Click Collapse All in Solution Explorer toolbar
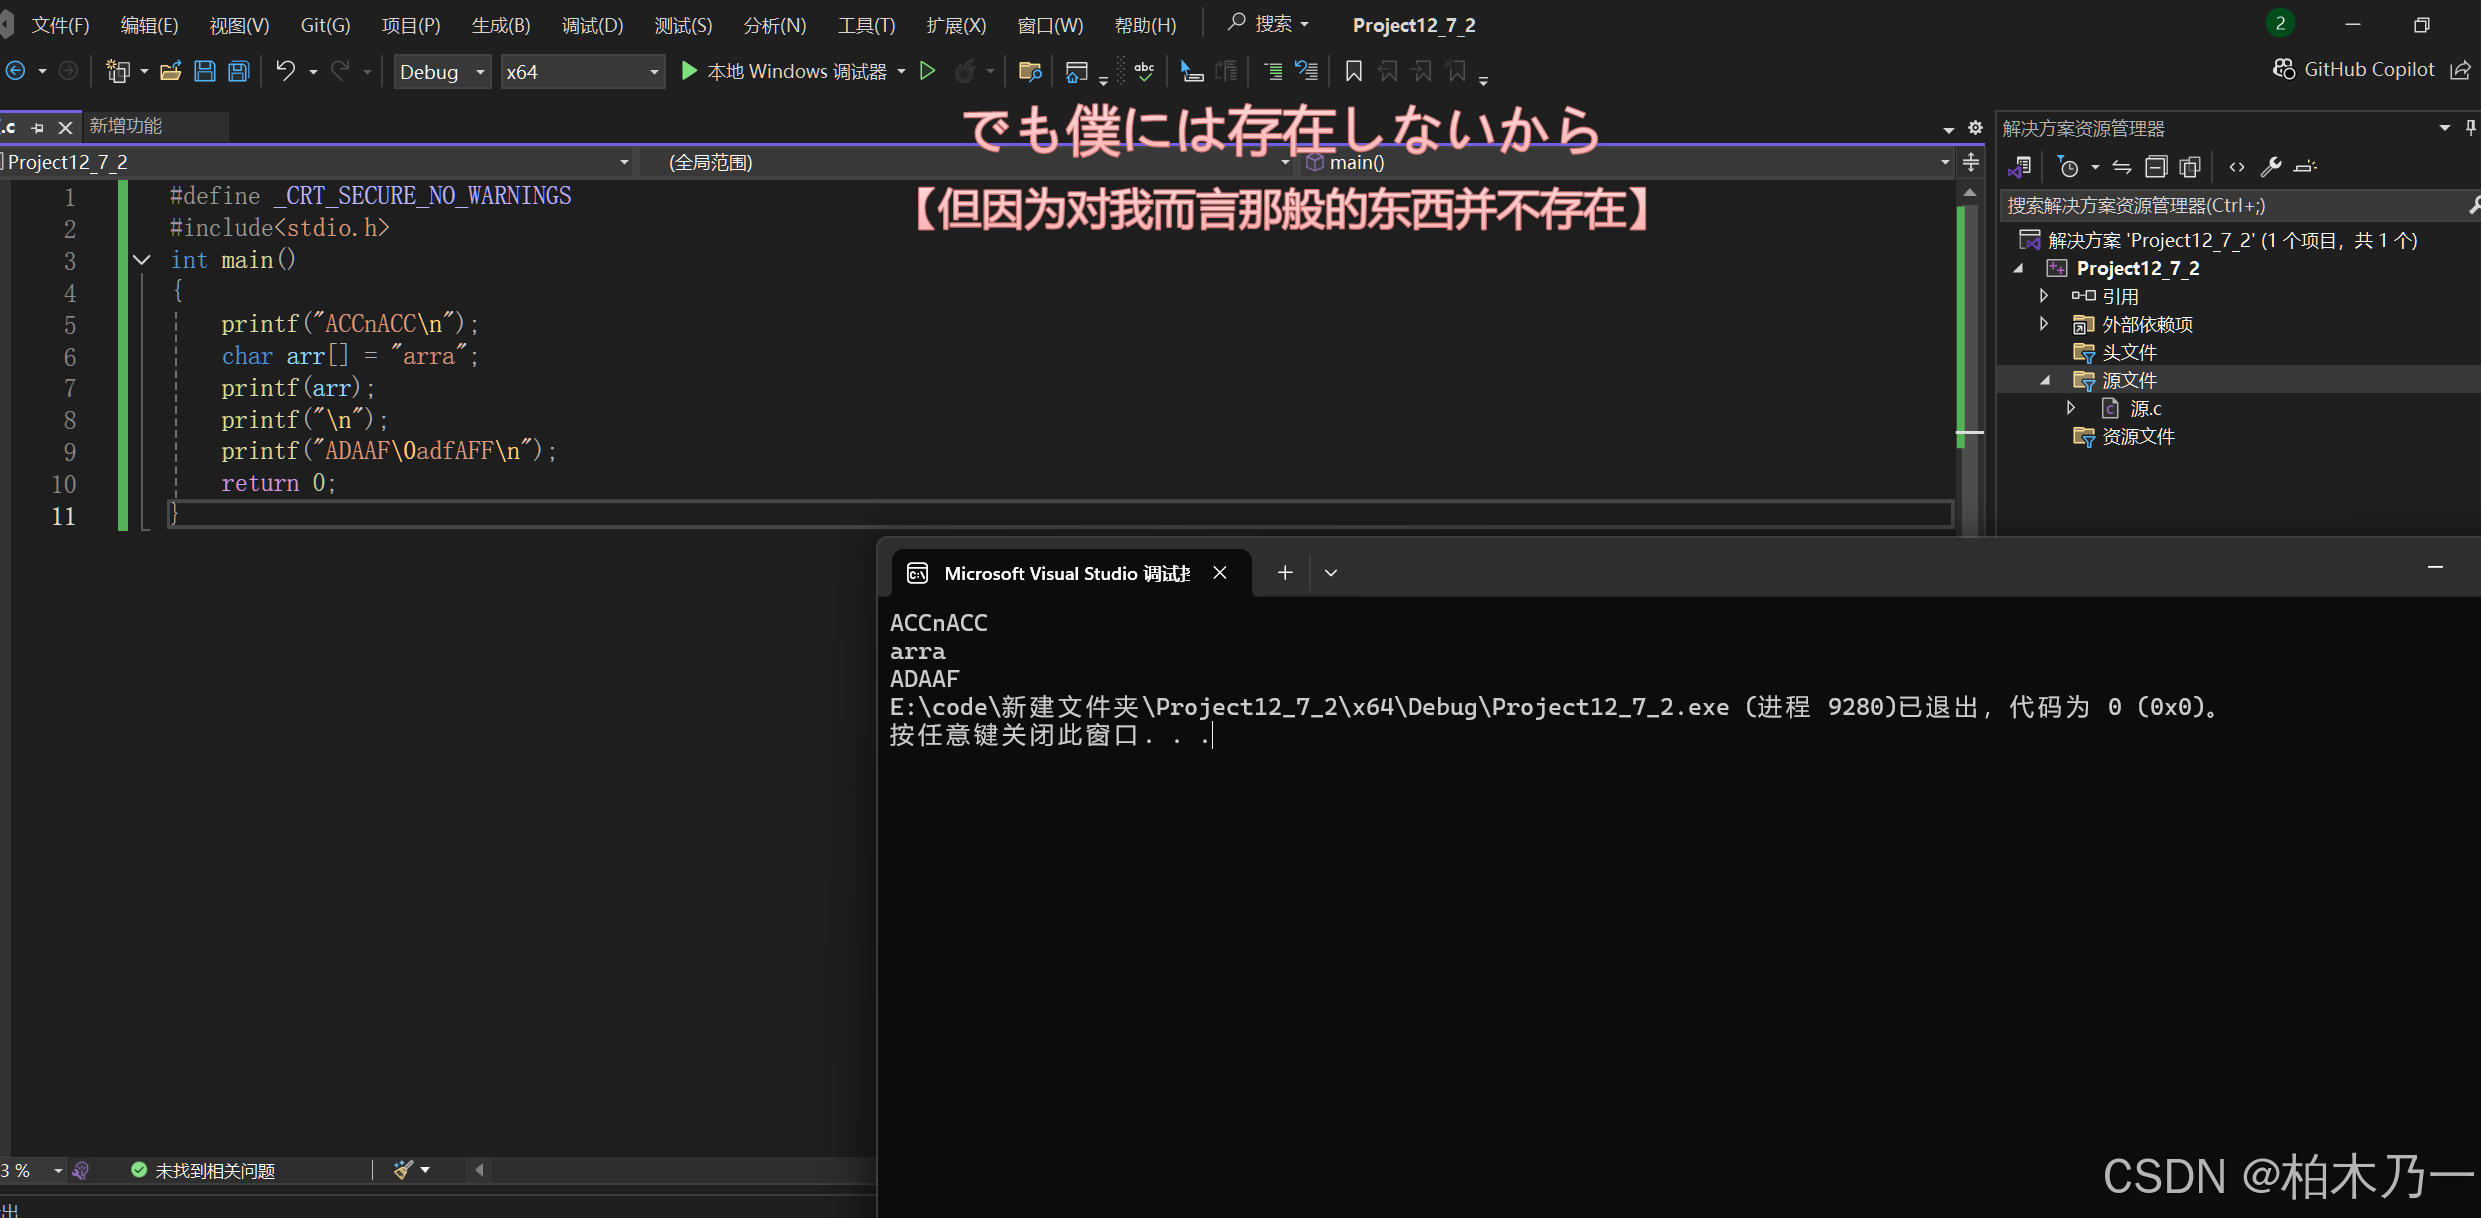 (x=2156, y=167)
